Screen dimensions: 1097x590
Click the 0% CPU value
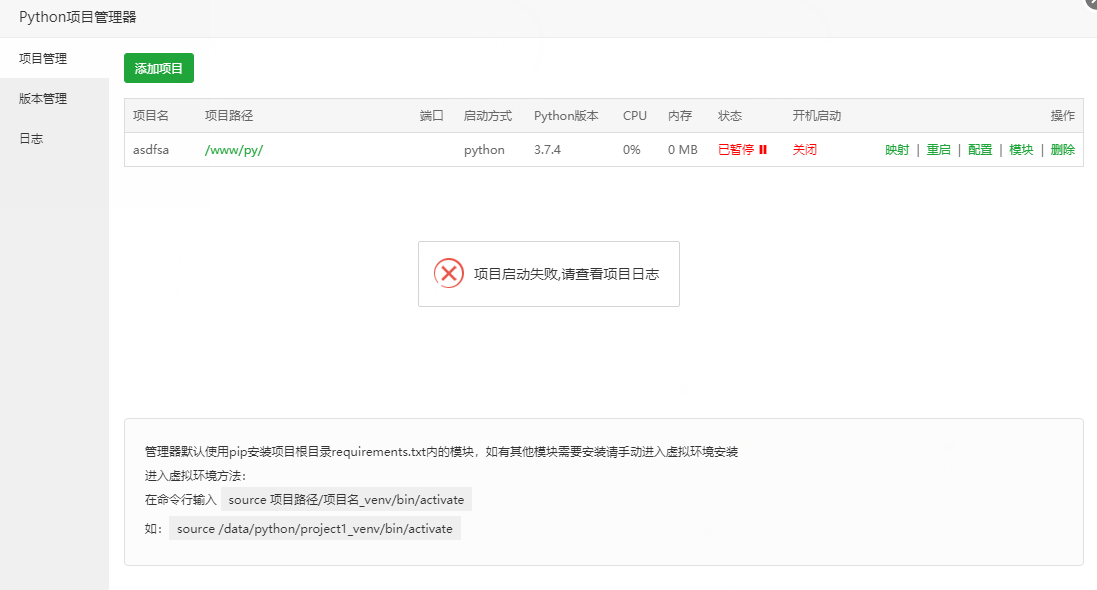tap(632, 150)
